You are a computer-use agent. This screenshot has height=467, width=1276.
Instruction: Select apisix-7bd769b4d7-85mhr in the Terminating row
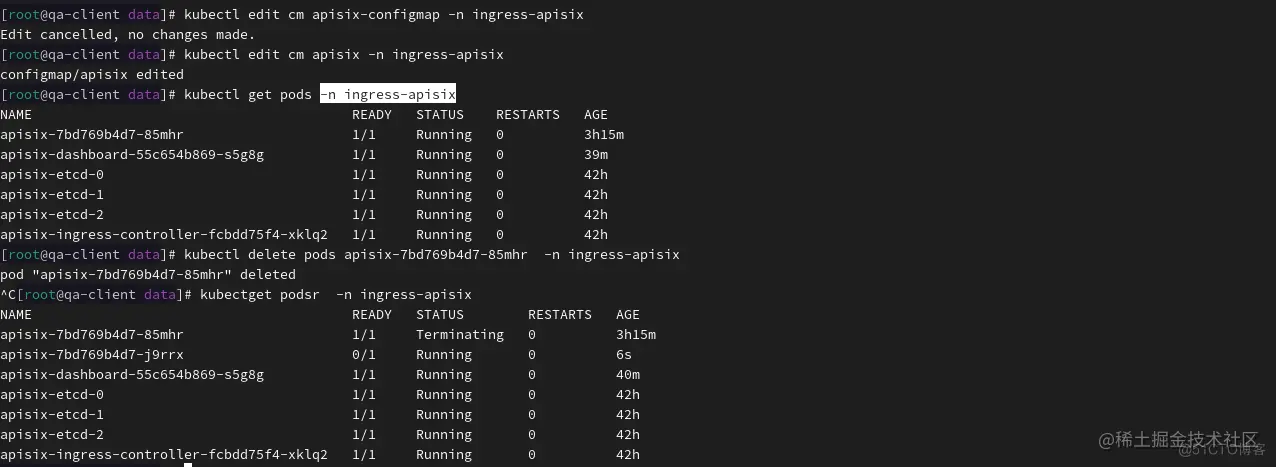click(x=92, y=335)
